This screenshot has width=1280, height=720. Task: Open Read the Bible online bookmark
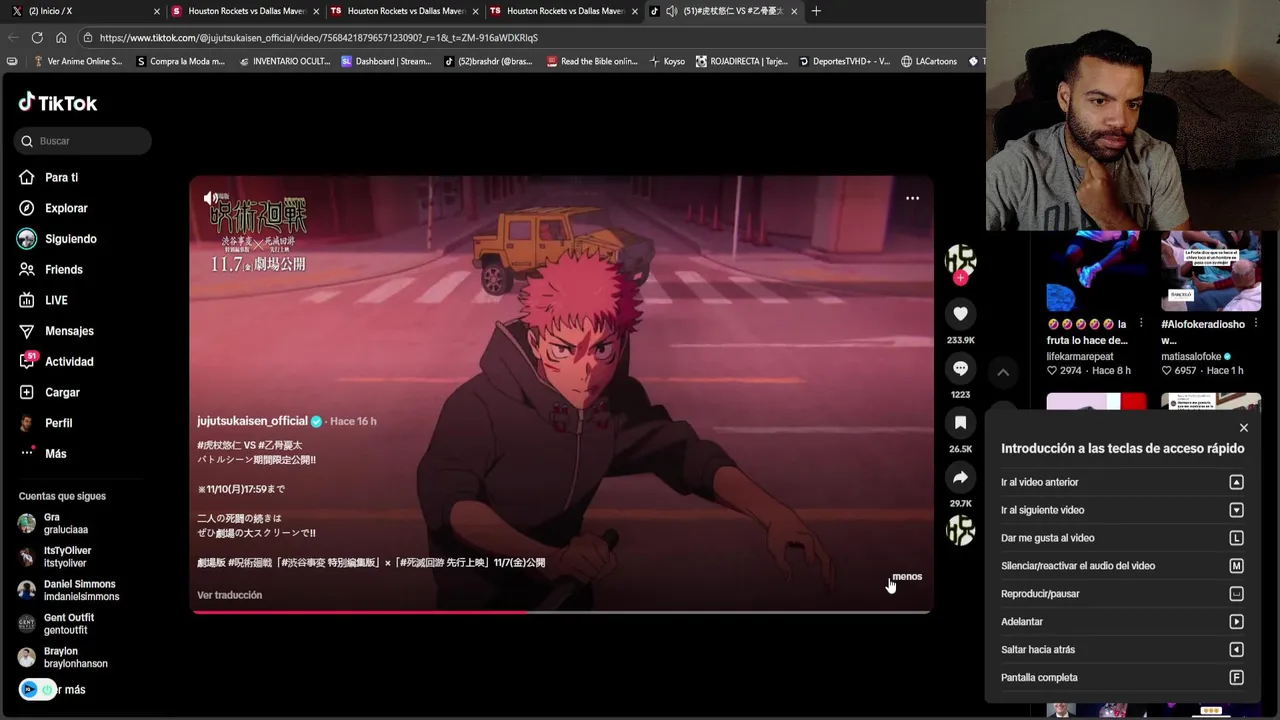(x=592, y=61)
